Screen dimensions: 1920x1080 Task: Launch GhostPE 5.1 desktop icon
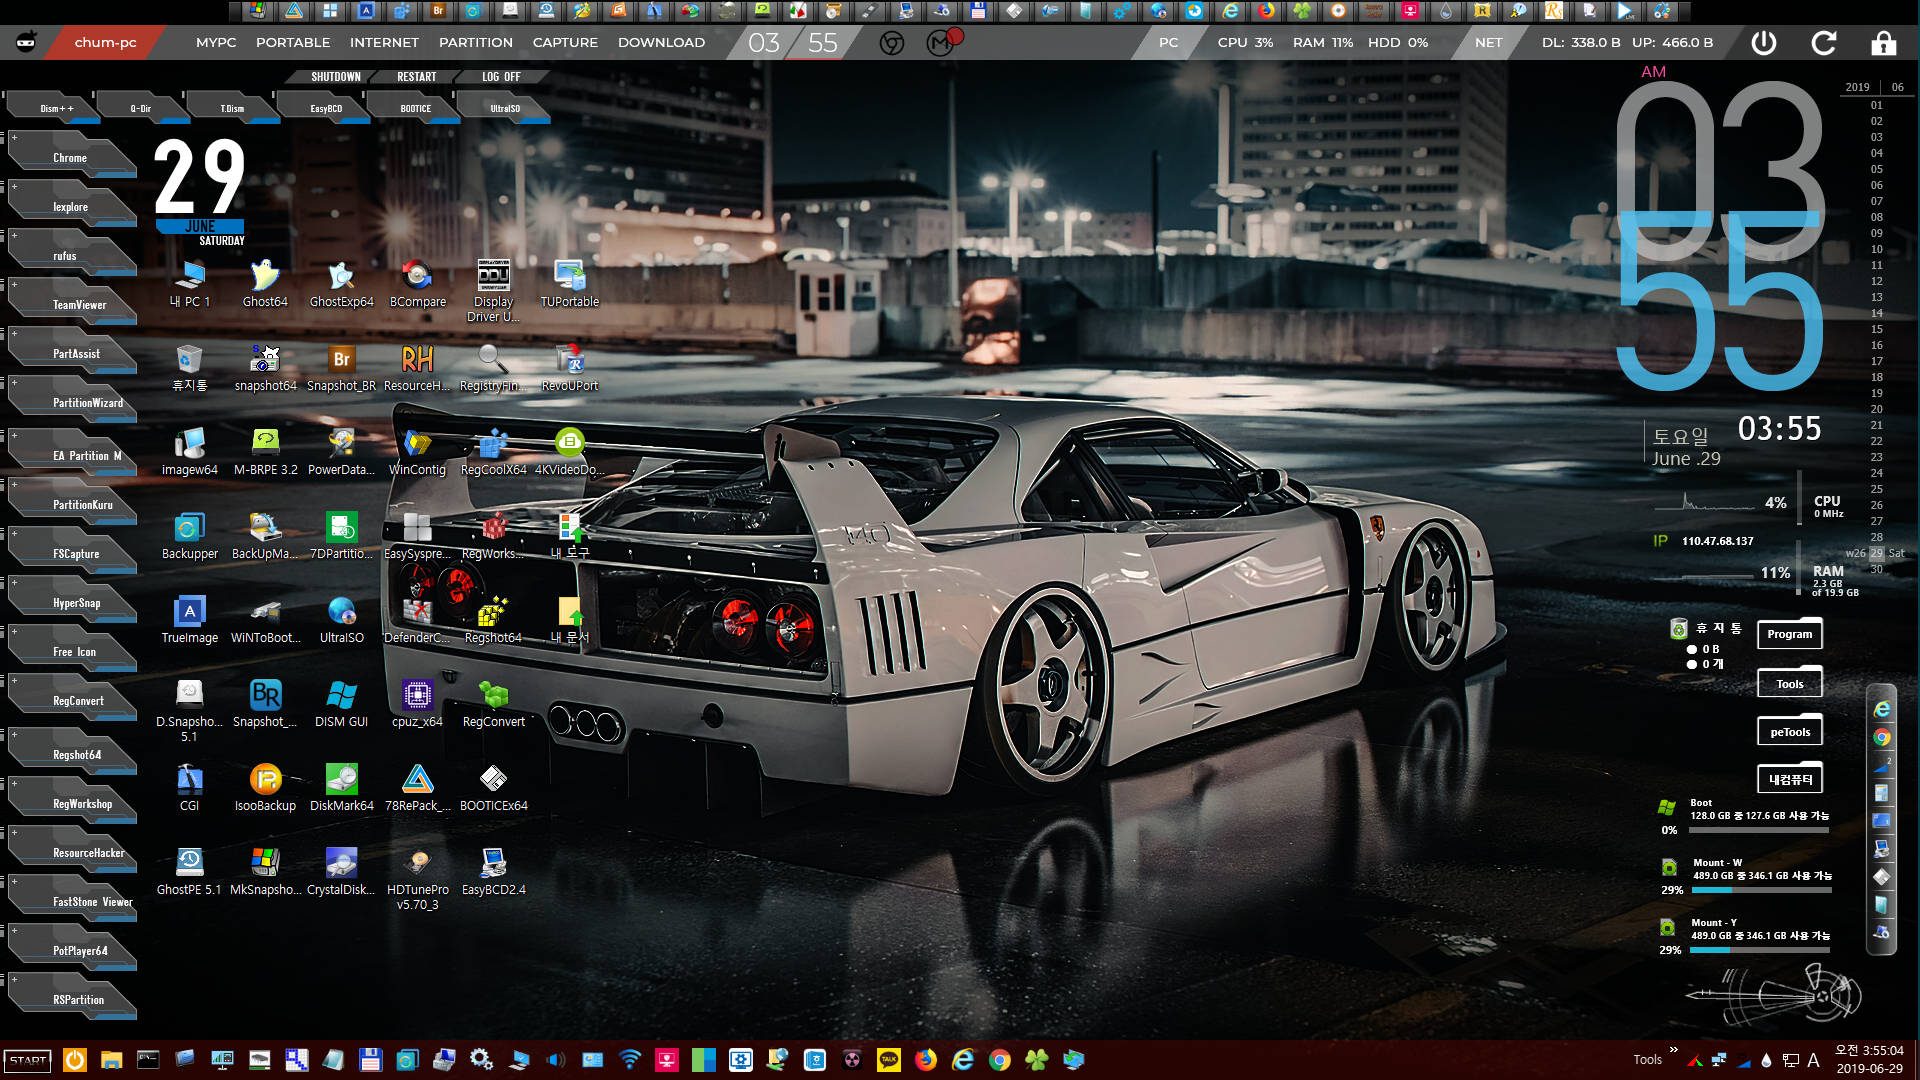(189, 871)
